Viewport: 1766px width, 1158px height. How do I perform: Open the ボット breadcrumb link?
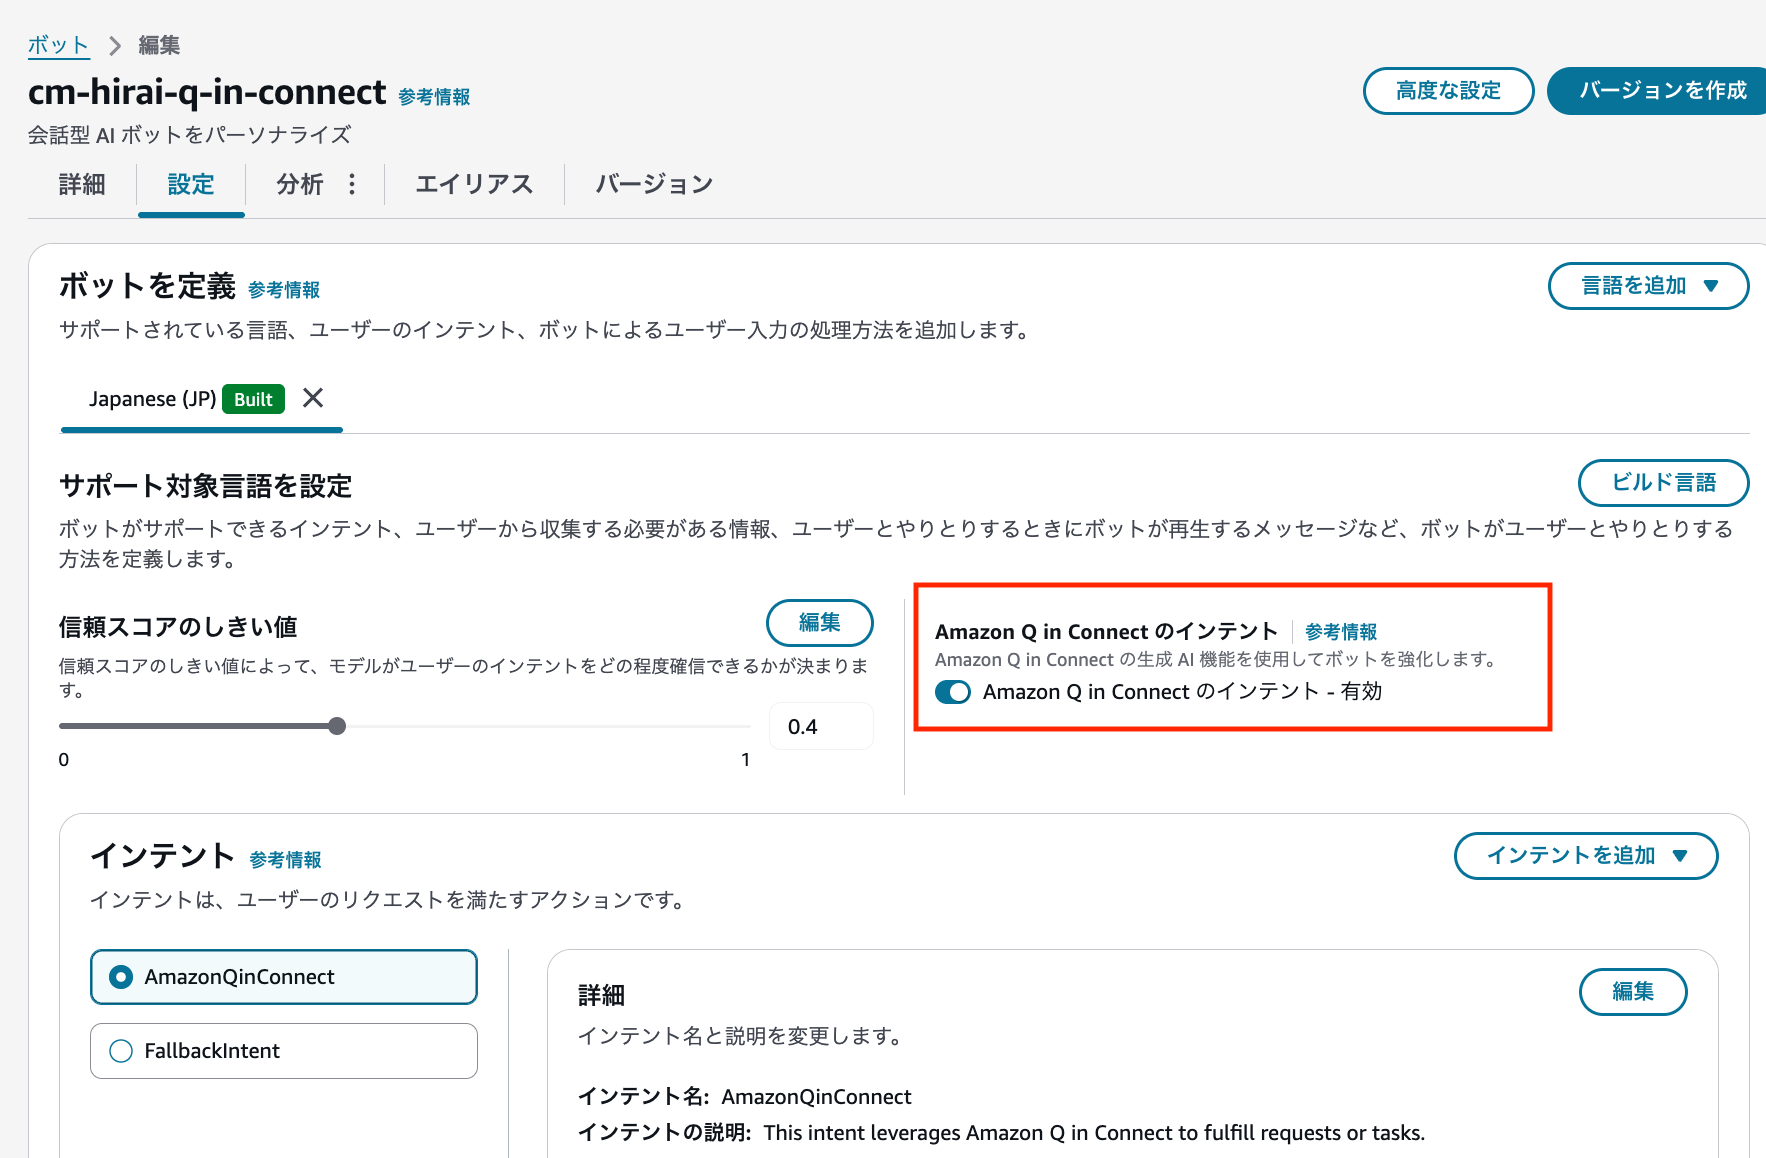pos(58,45)
